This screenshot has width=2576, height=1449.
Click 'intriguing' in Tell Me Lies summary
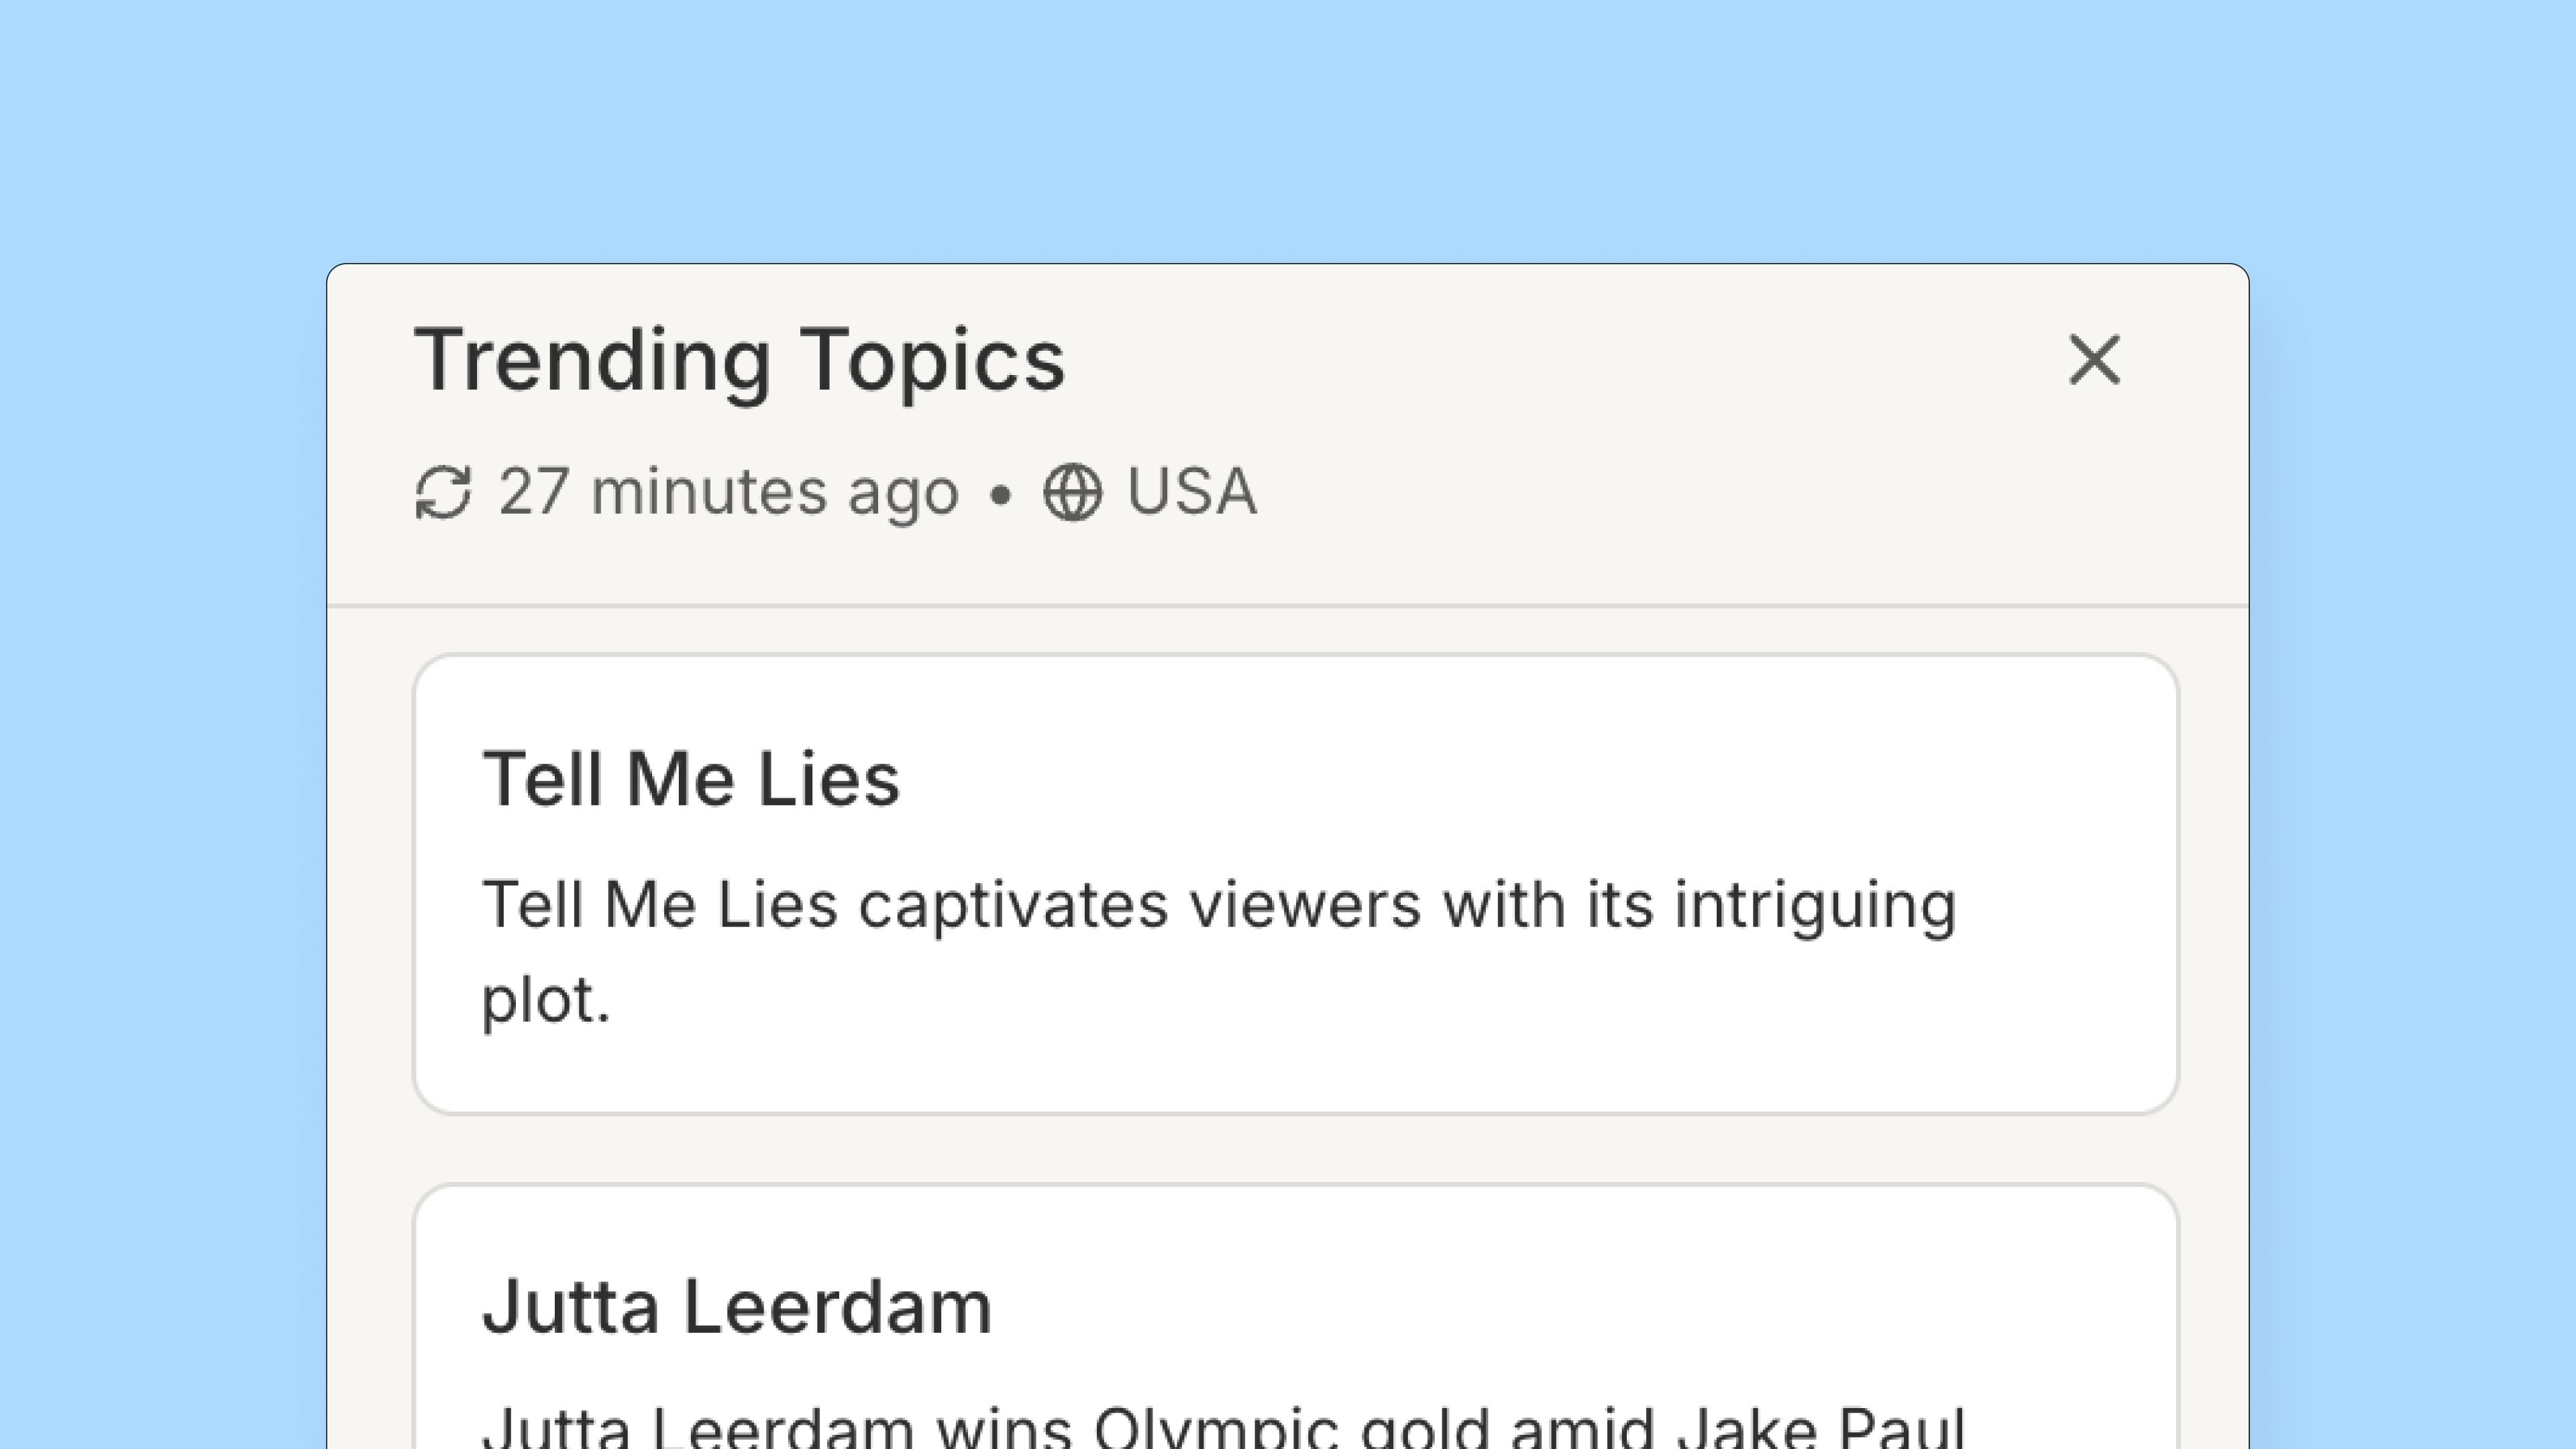(x=1815, y=908)
